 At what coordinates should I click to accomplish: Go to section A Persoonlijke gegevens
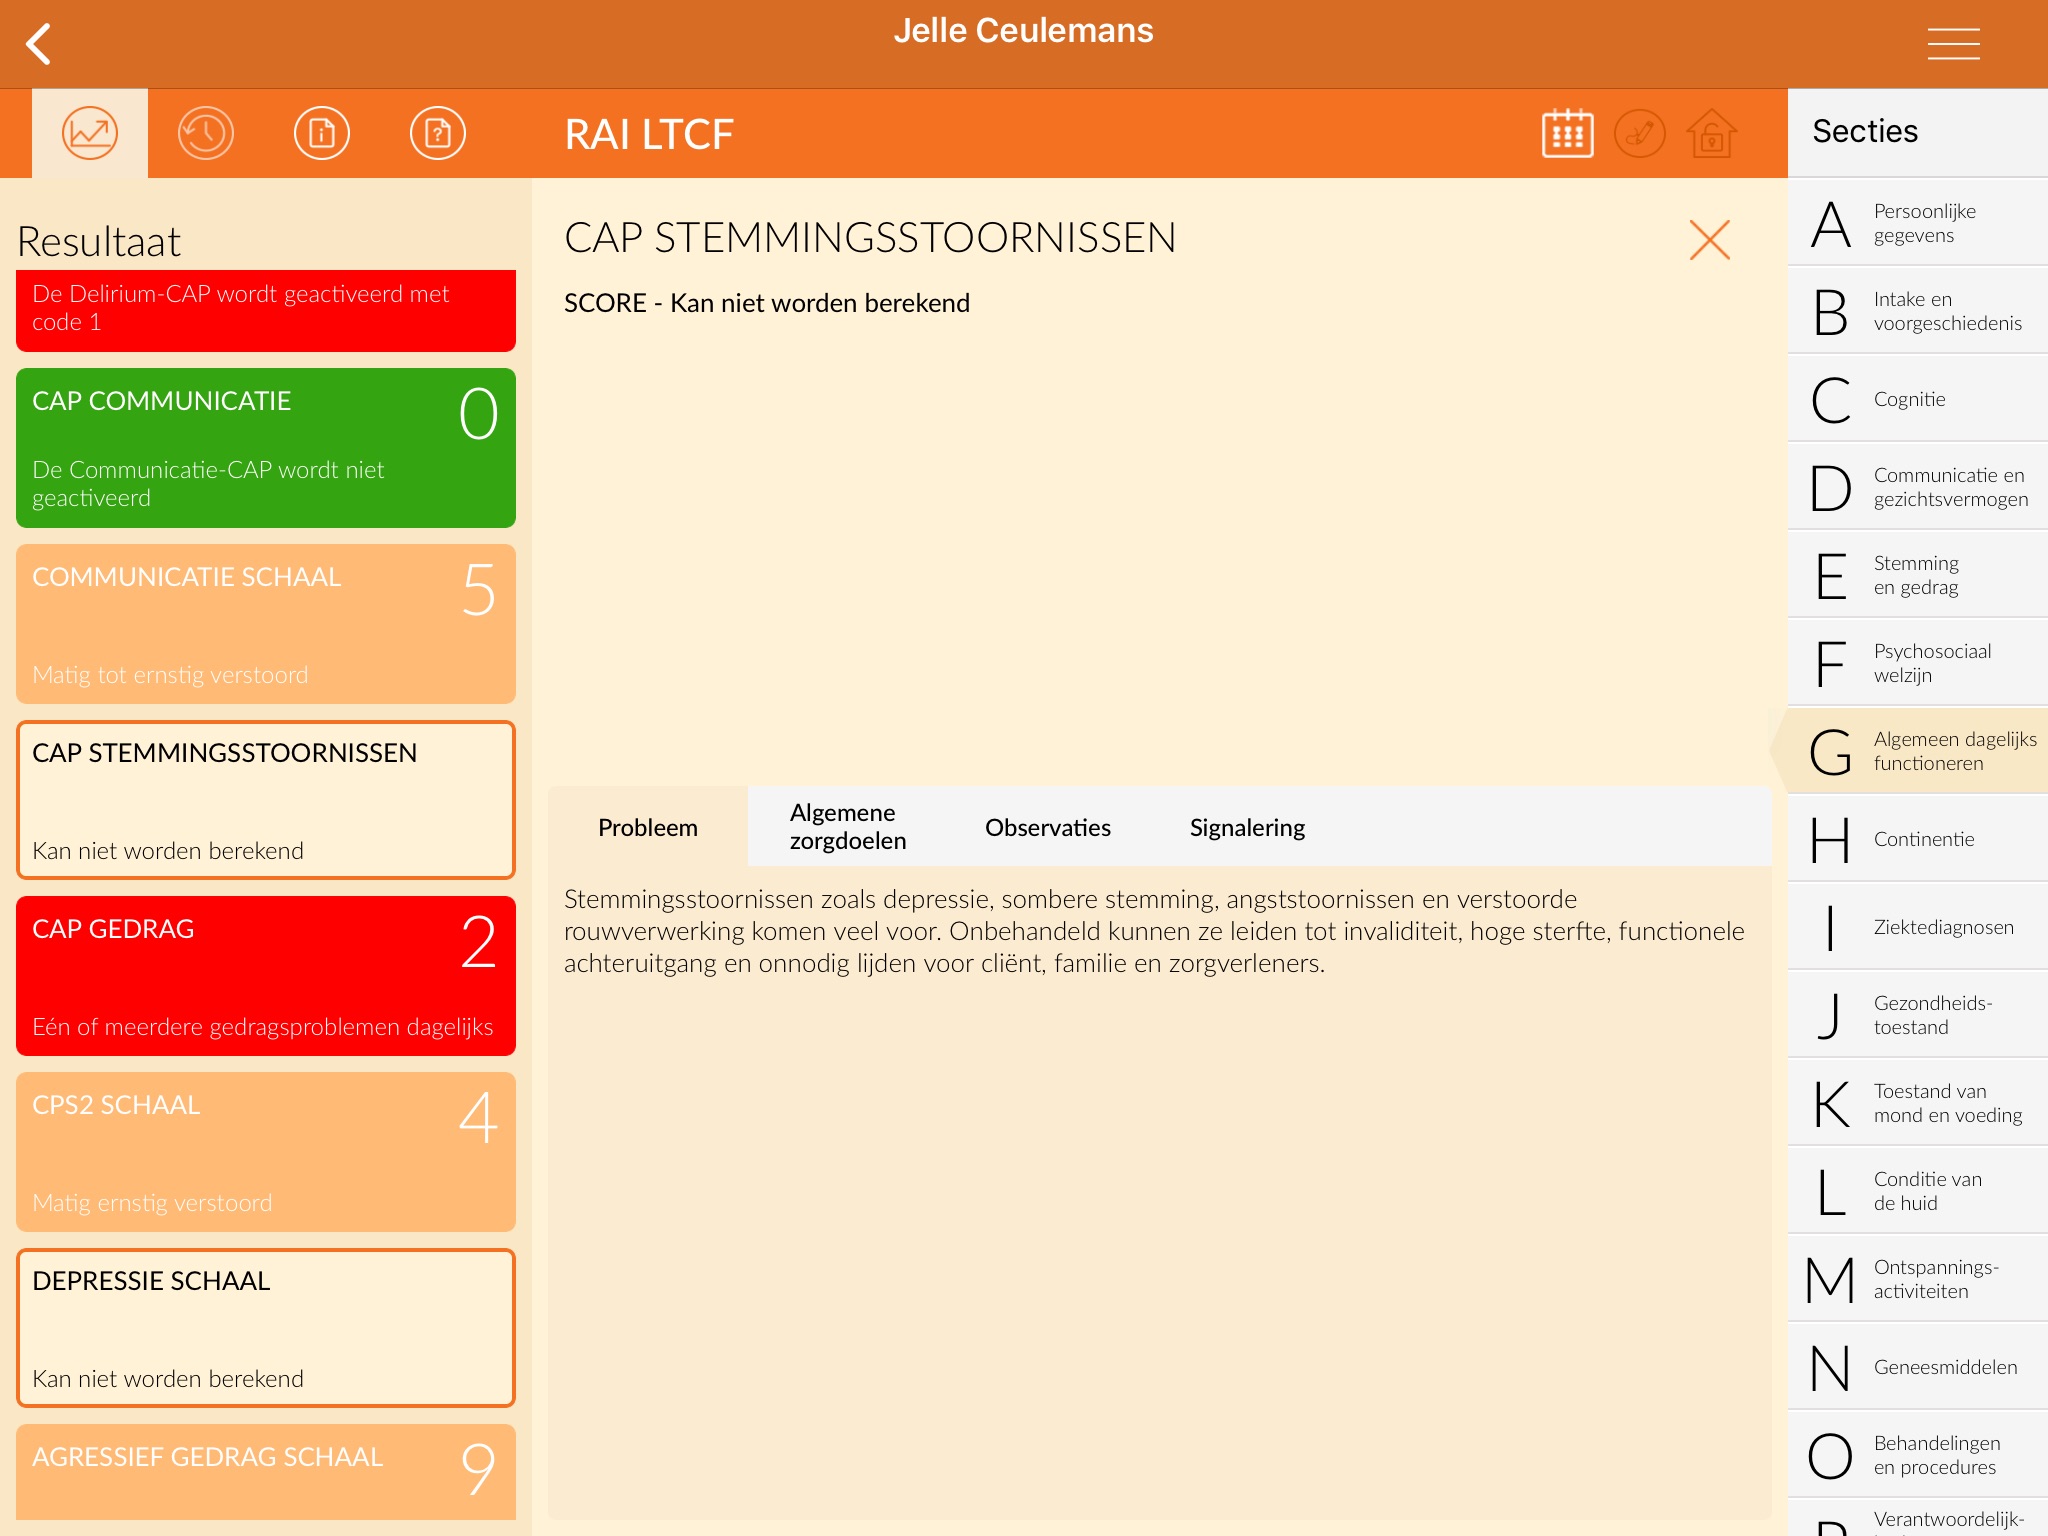pyautogui.click(x=1918, y=223)
